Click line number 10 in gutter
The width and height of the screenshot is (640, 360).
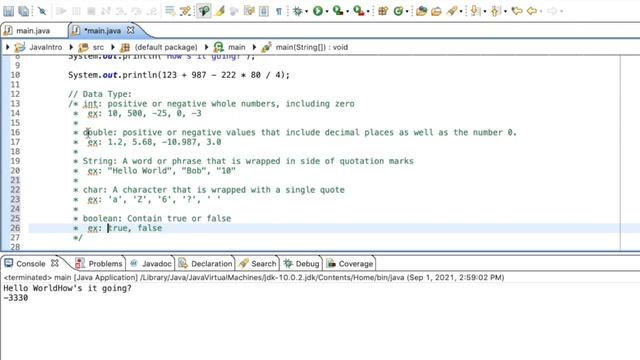pos(15,75)
